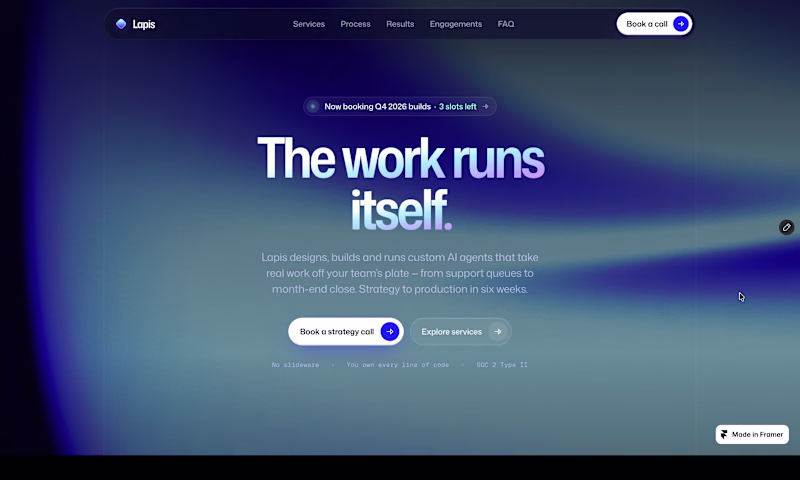Click the Lapis designs description paragraph
The width and height of the screenshot is (800, 480).
coord(400,273)
